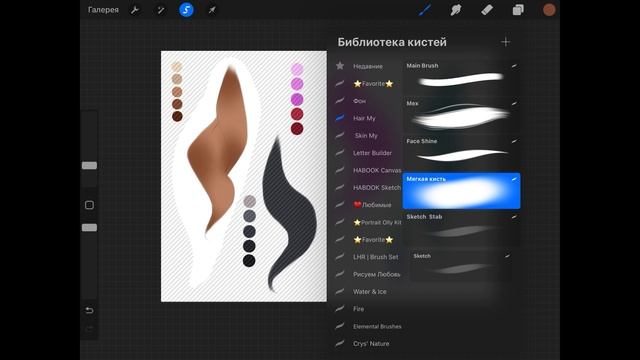Image resolution: width=640 pixels, height=360 pixels.
Task: Click the brush icon beside Letter Builder
Action: point(340,153)
